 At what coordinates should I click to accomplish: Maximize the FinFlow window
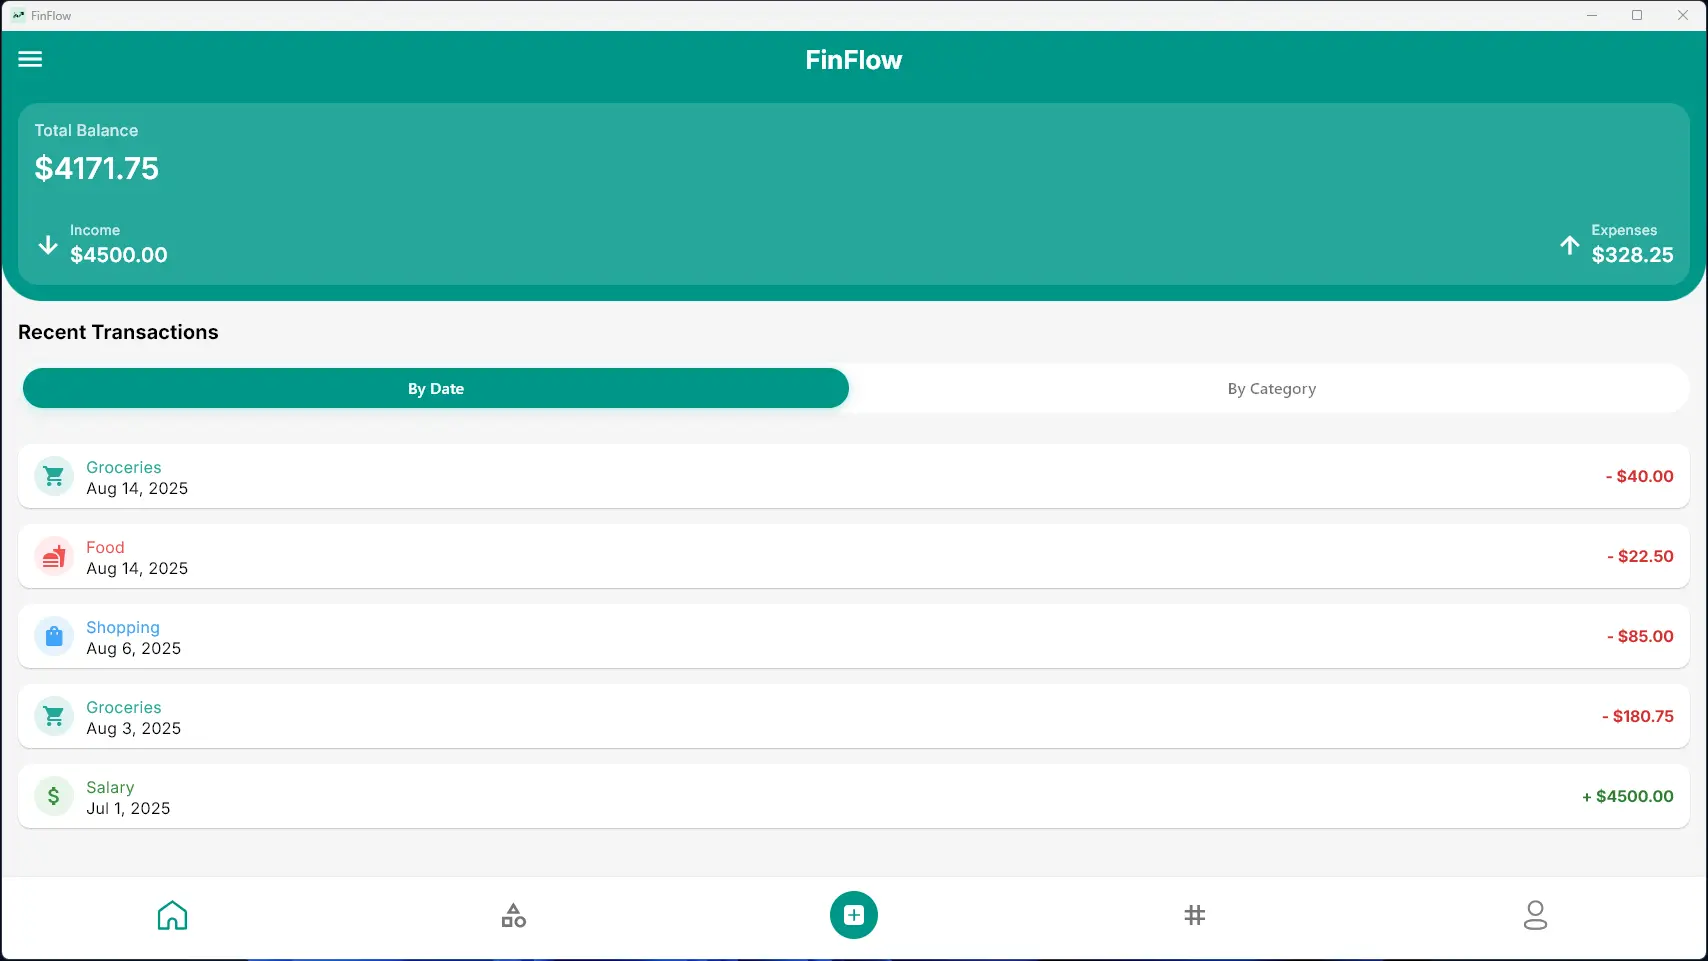tap(1637, 15)
